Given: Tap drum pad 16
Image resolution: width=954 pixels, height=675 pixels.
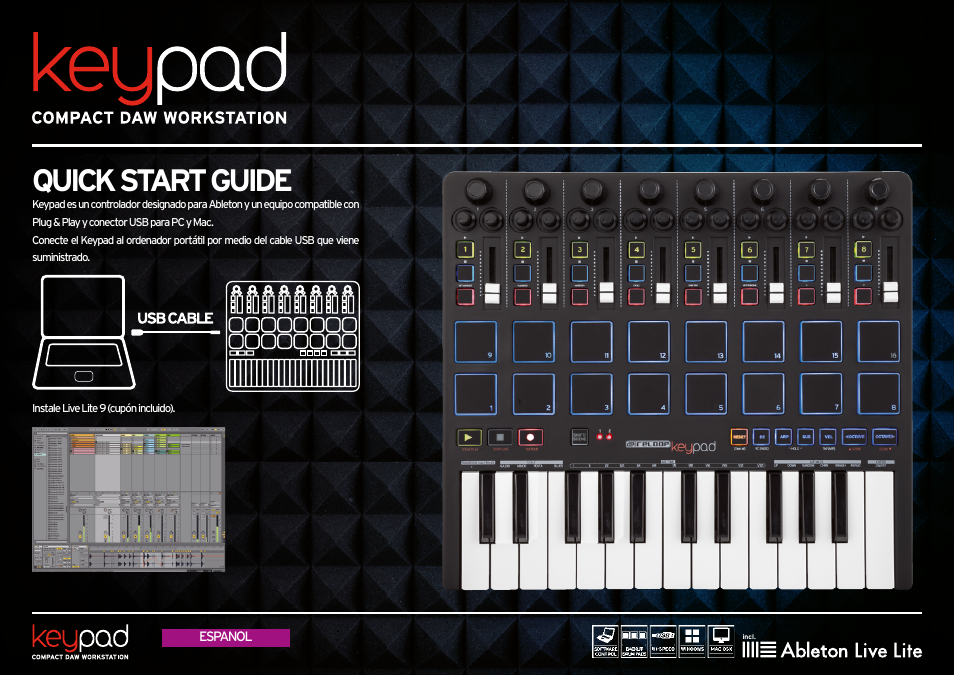Looking at the screenshot, I should pyautogui.click(x=879, y=342).
